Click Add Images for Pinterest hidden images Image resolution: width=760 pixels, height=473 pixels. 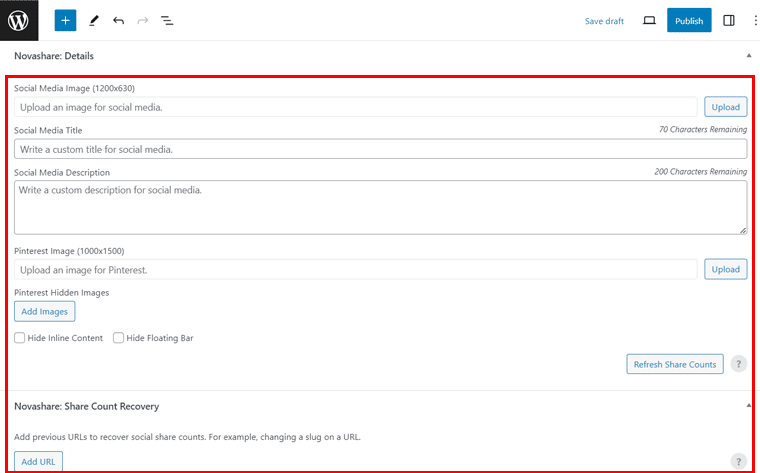coord(45,312)
